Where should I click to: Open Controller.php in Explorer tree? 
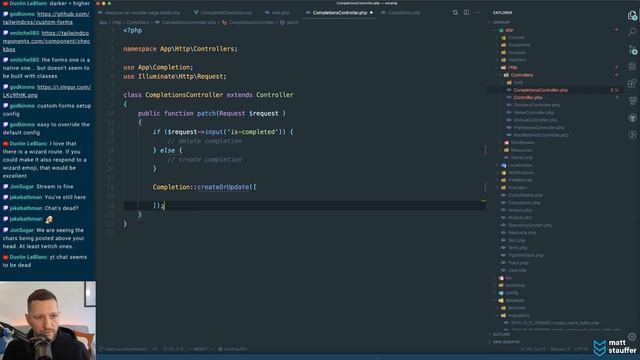(528, 98)
